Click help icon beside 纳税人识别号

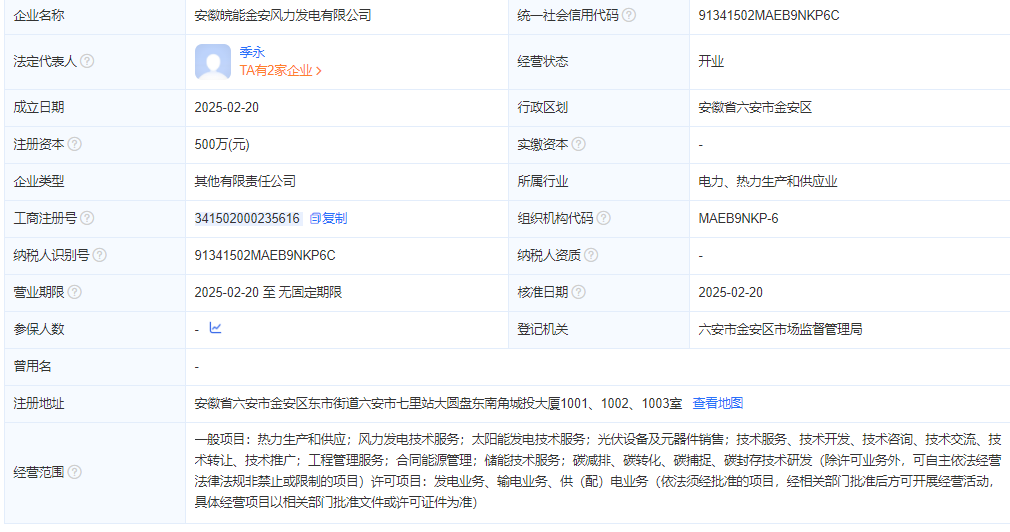(x=100, y=255)
